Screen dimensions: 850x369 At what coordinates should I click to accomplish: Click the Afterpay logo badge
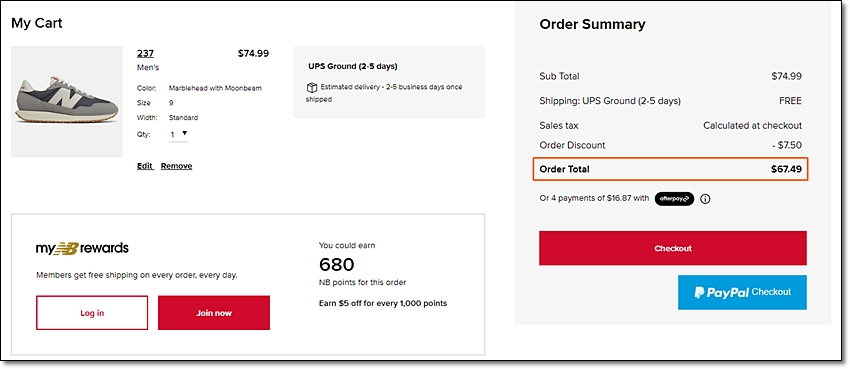click(674, 199)
